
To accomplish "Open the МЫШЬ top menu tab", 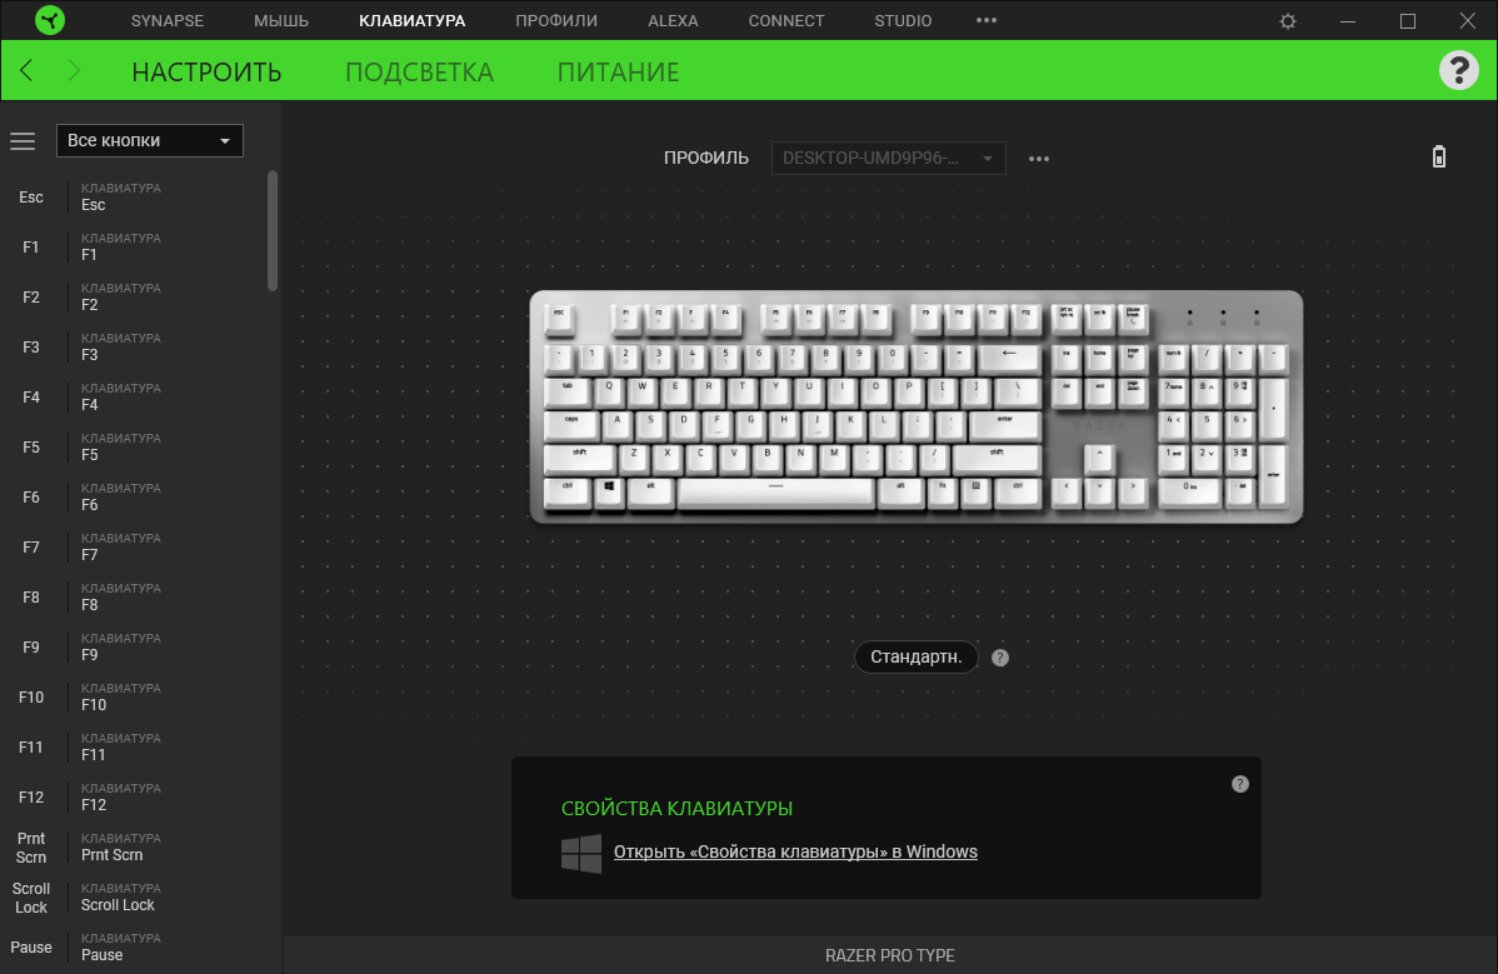I will pos(281,20).
